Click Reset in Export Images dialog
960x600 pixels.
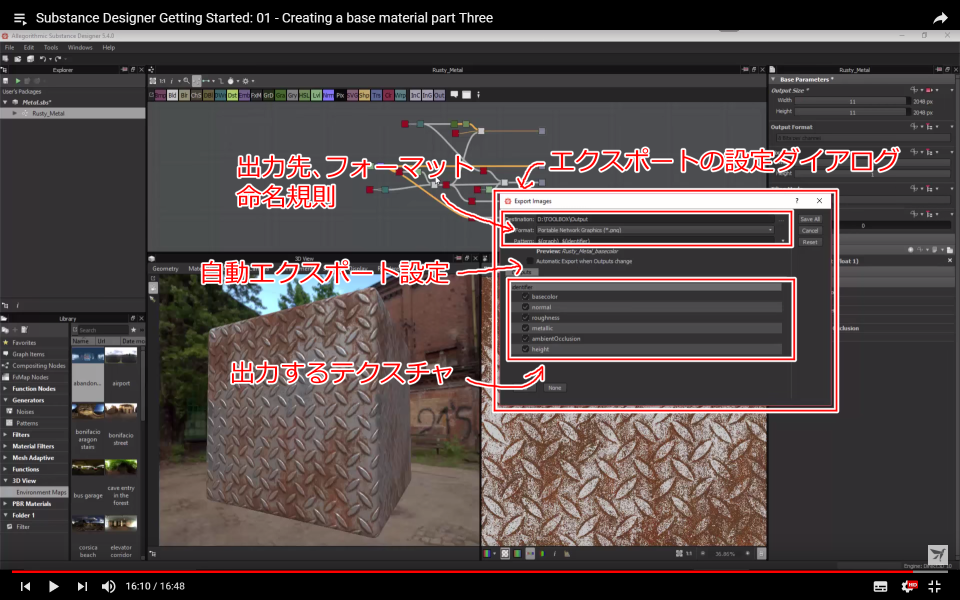(810, 242)
